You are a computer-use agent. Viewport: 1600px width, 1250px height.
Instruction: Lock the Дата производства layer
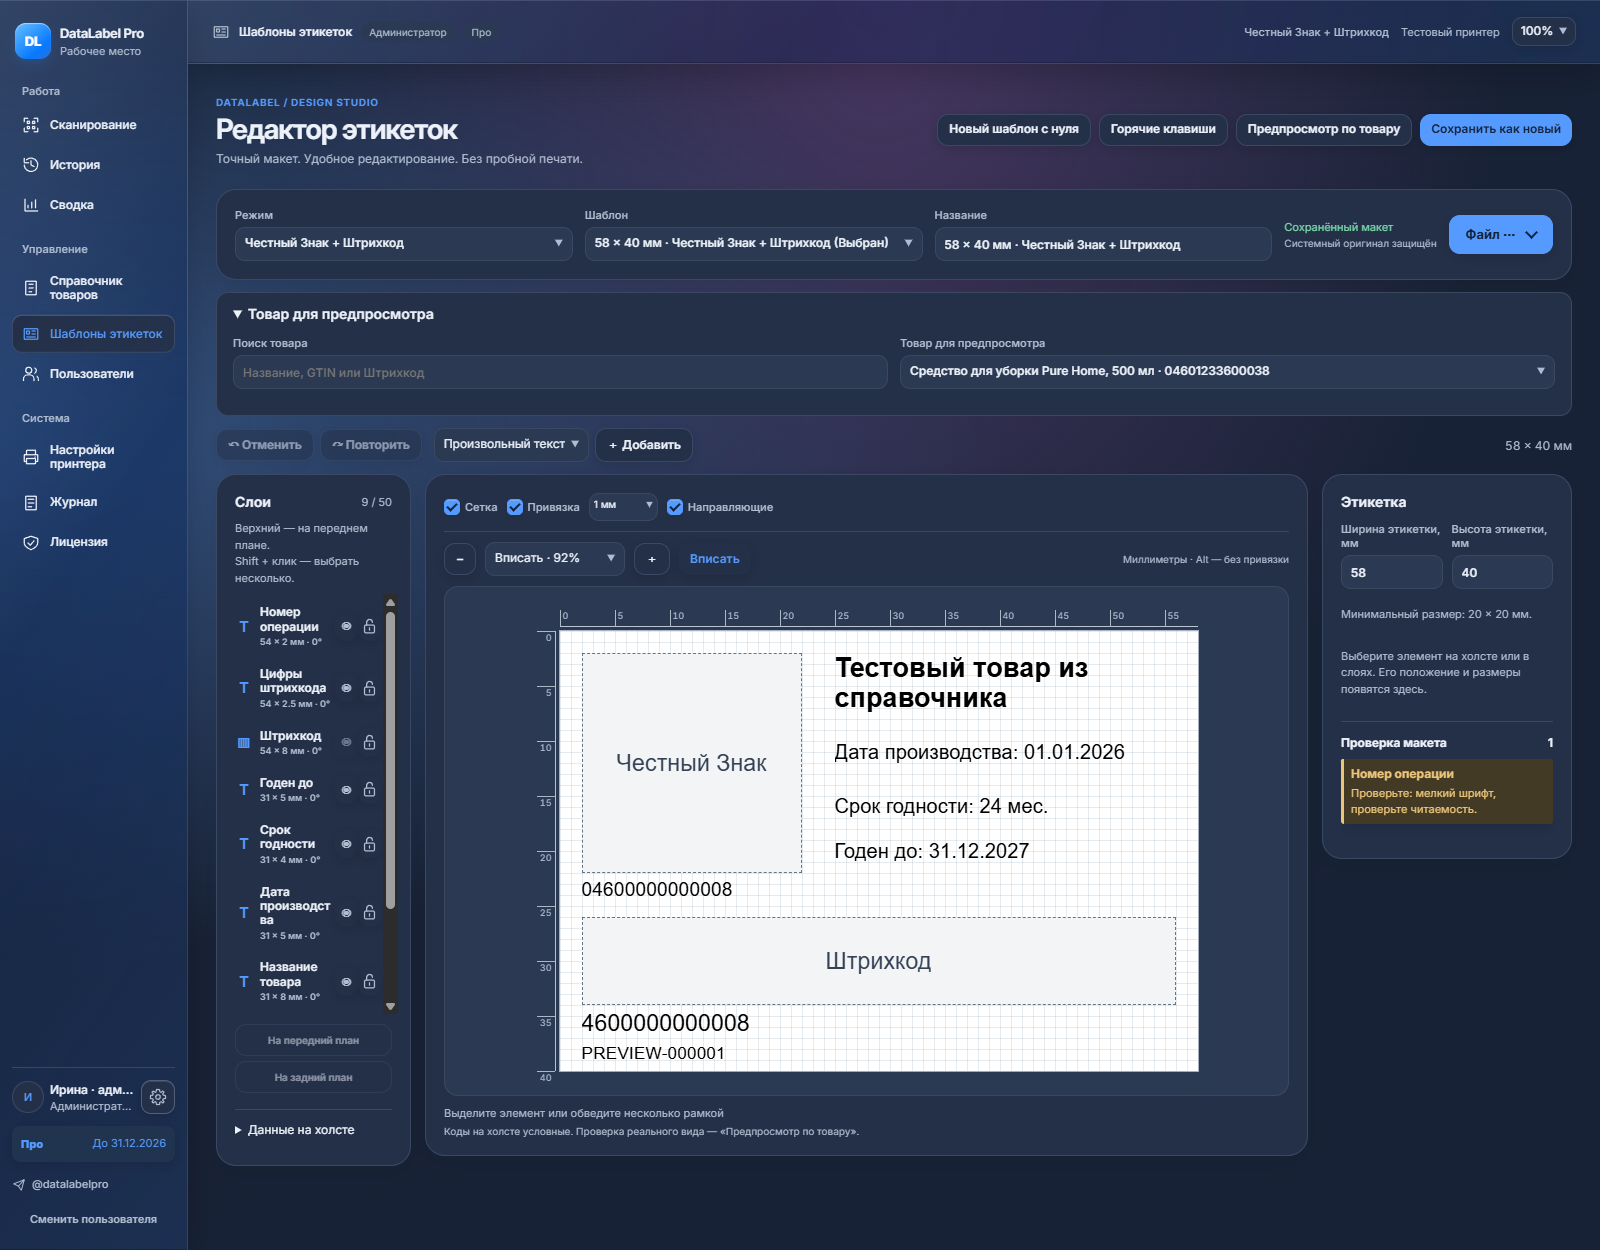pyautogui.click(x=369, y=912)
